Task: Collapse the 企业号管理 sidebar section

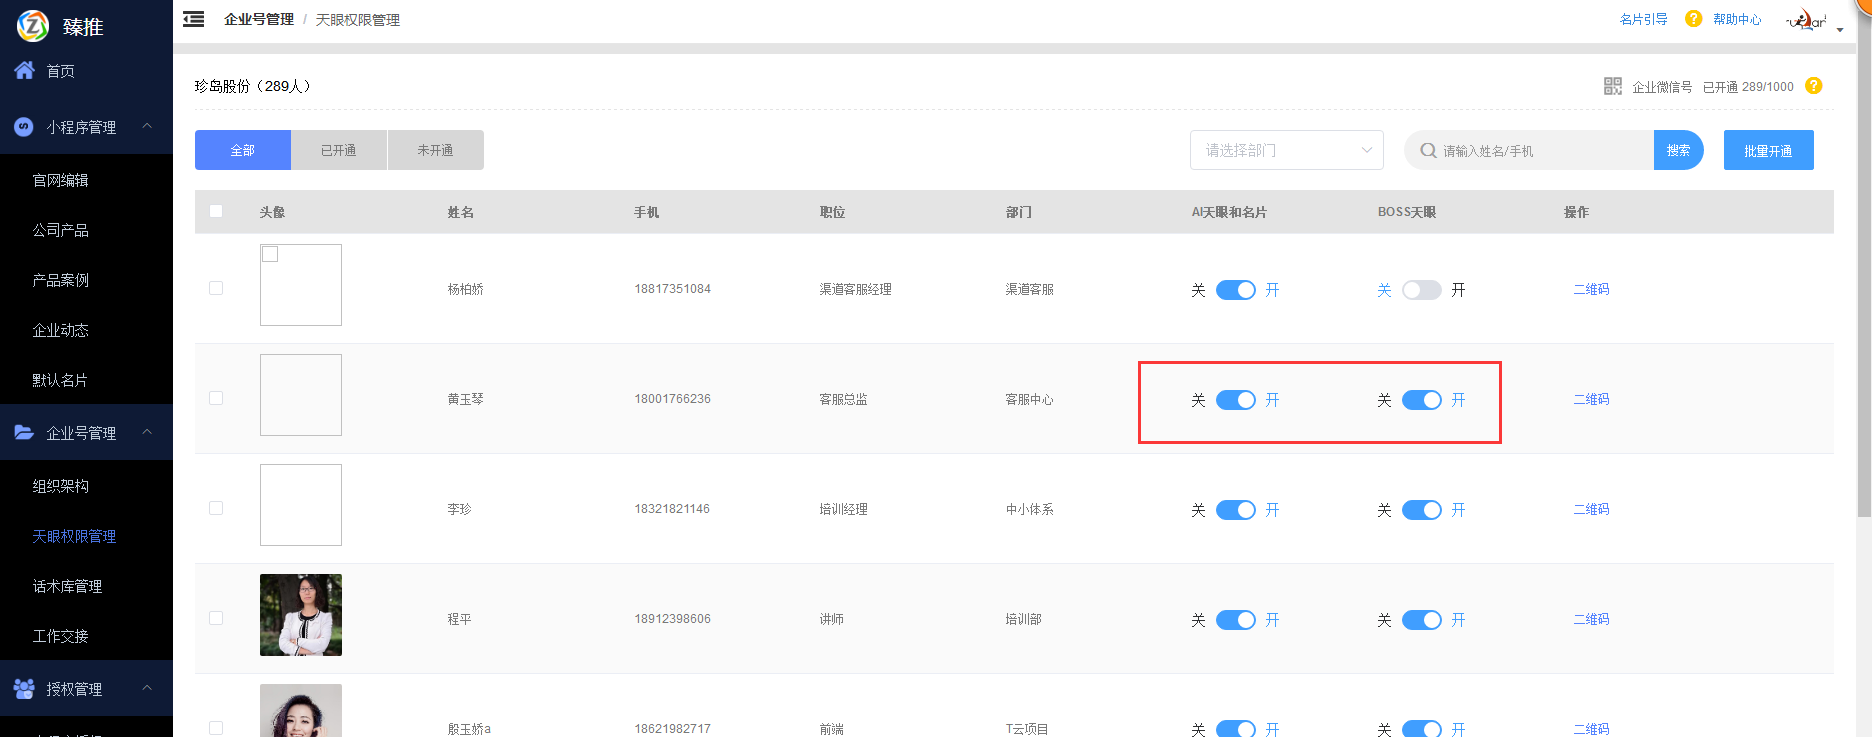Action: tap(147, 432)
